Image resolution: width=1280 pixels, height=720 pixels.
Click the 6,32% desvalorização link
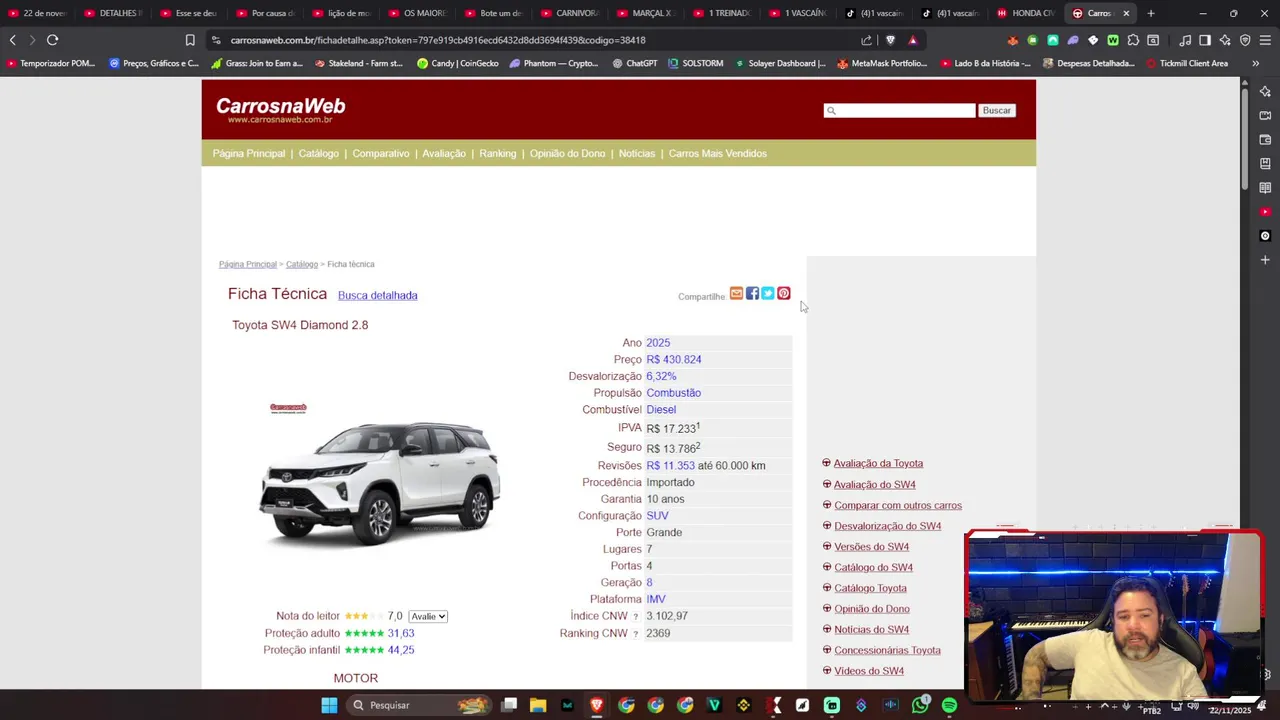coord(661,377)
